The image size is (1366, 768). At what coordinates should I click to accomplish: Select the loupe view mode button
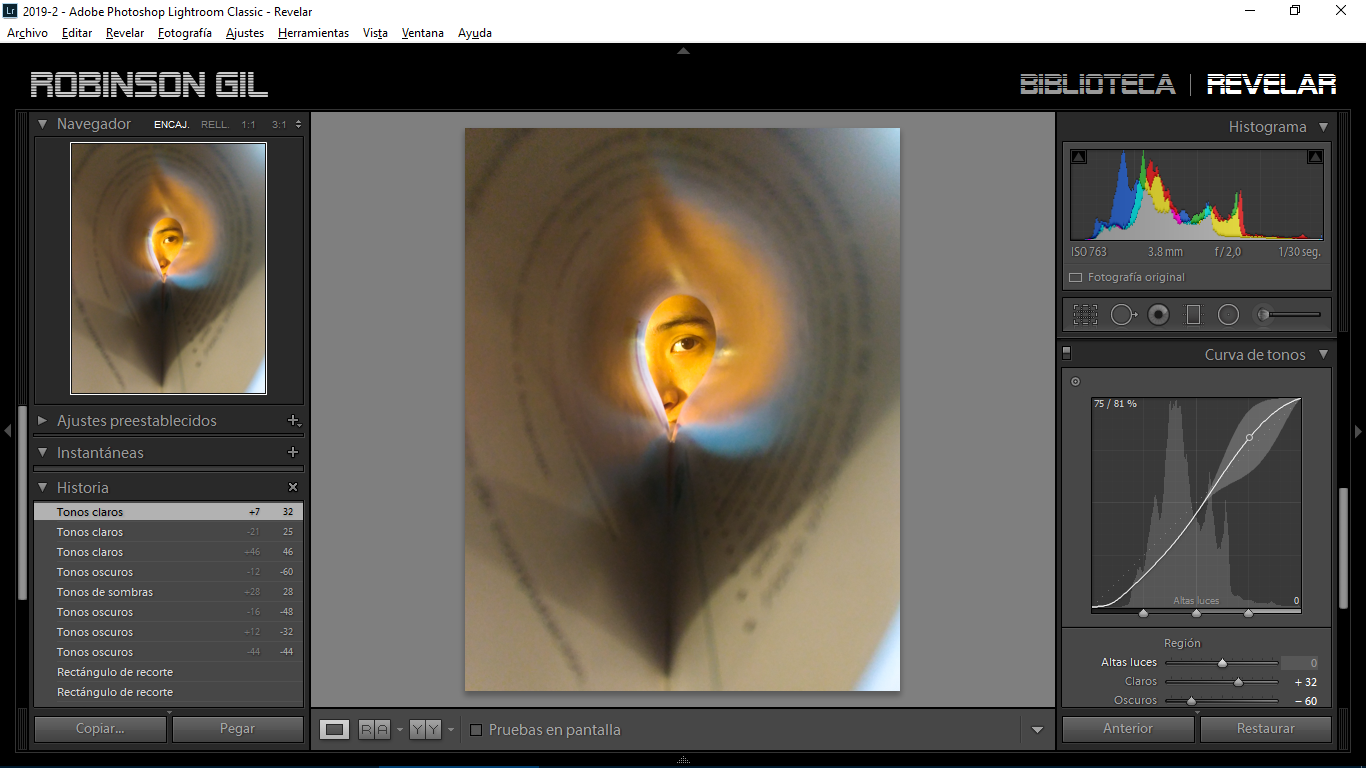click(x=335, y=730)
